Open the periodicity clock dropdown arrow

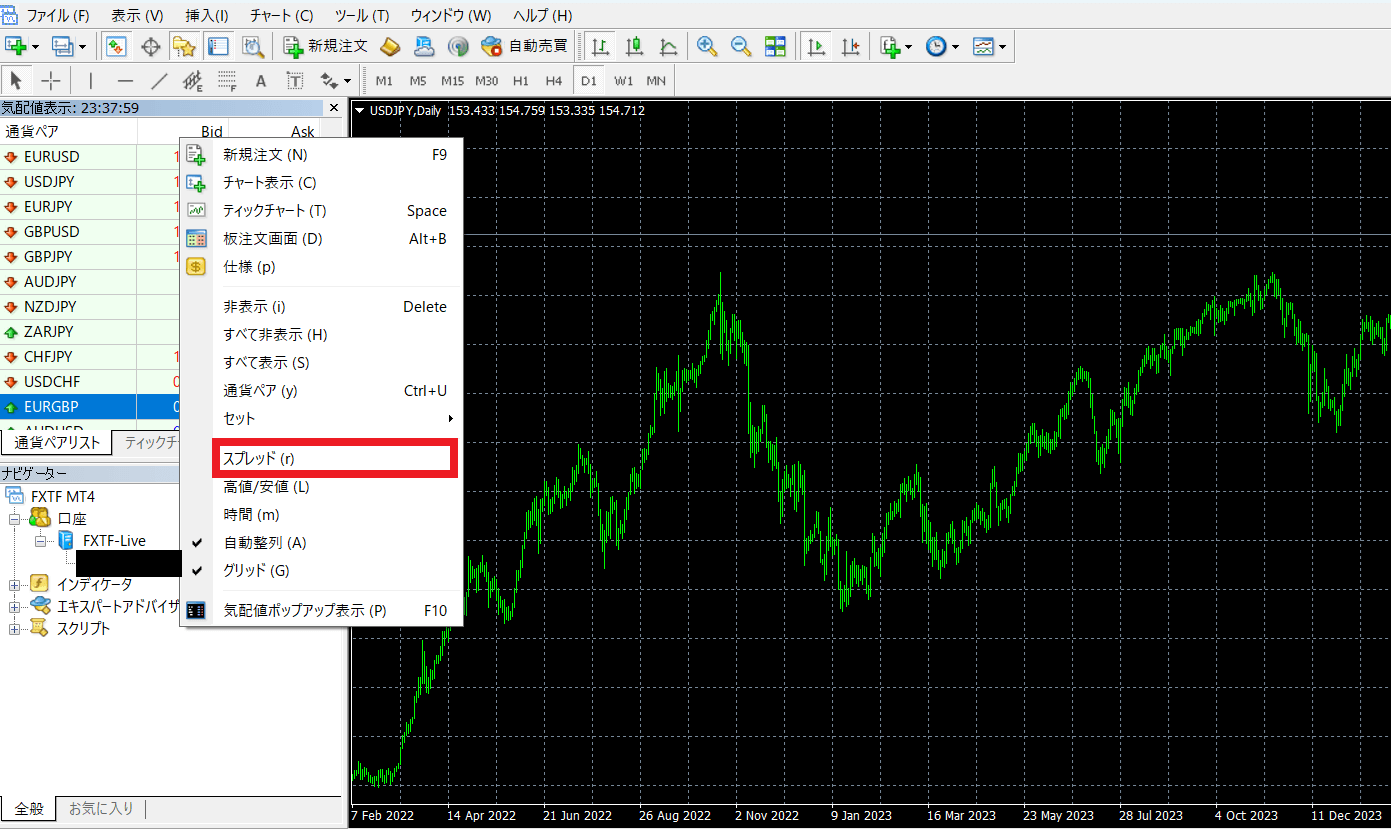pos(956,47)
